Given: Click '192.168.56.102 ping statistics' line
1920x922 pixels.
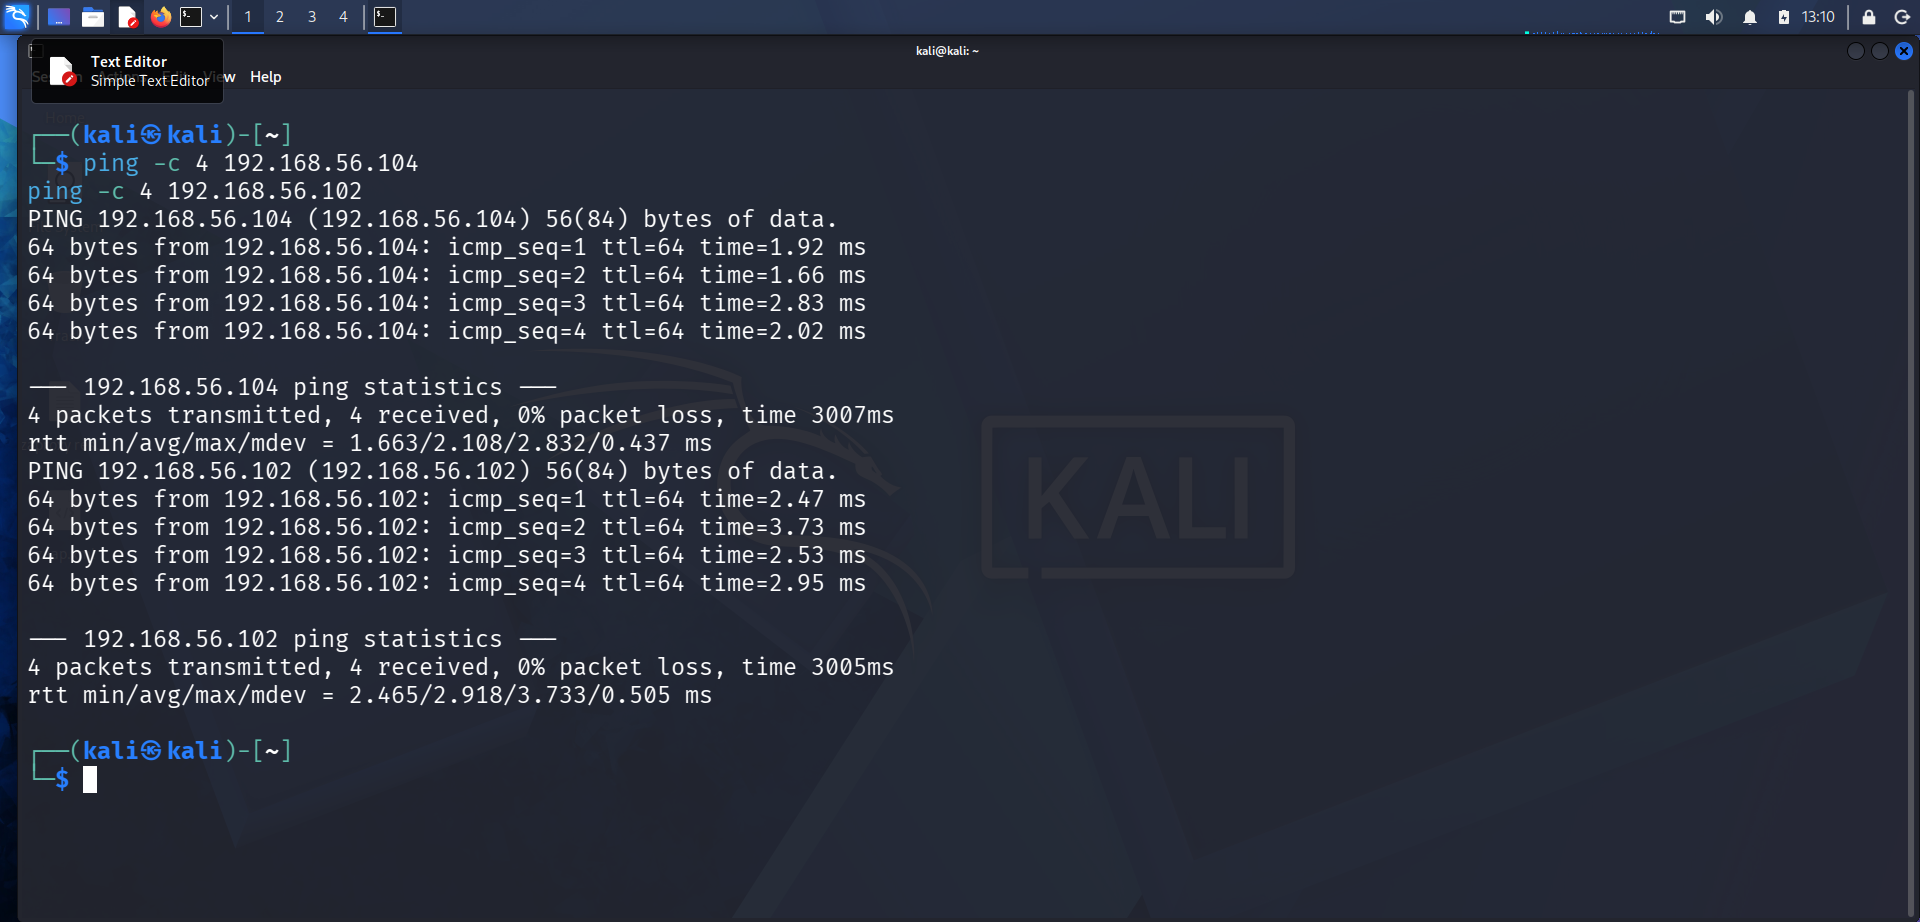Looking at the screenshot, I should point(293,639).
